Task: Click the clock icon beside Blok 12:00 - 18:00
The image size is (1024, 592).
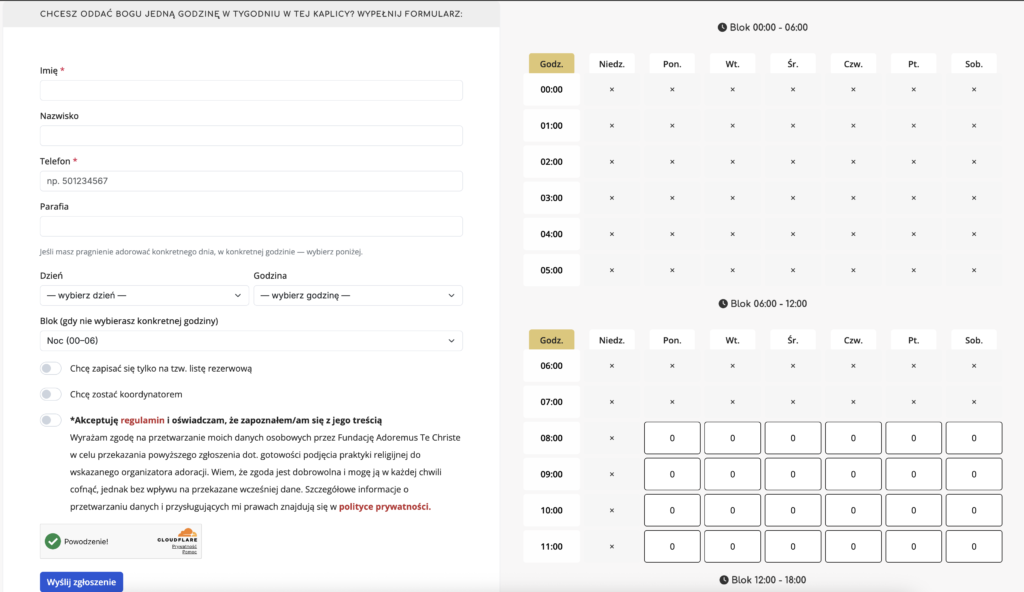Action: point(724,580)
